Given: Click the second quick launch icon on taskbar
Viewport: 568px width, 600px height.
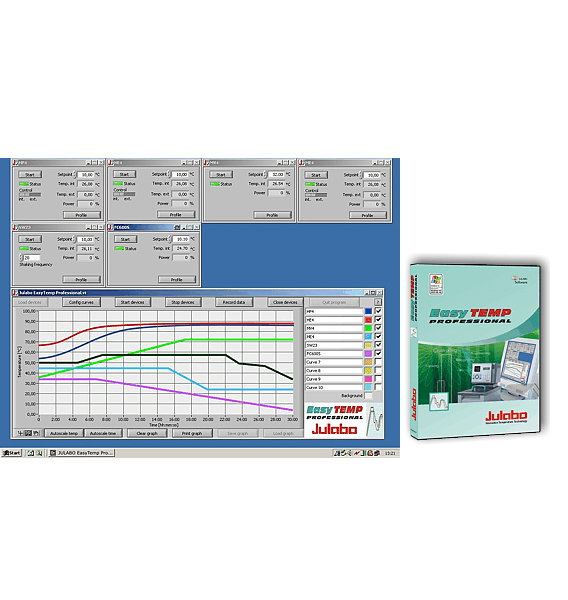Looking at the screenshot, I should (39, 453).
